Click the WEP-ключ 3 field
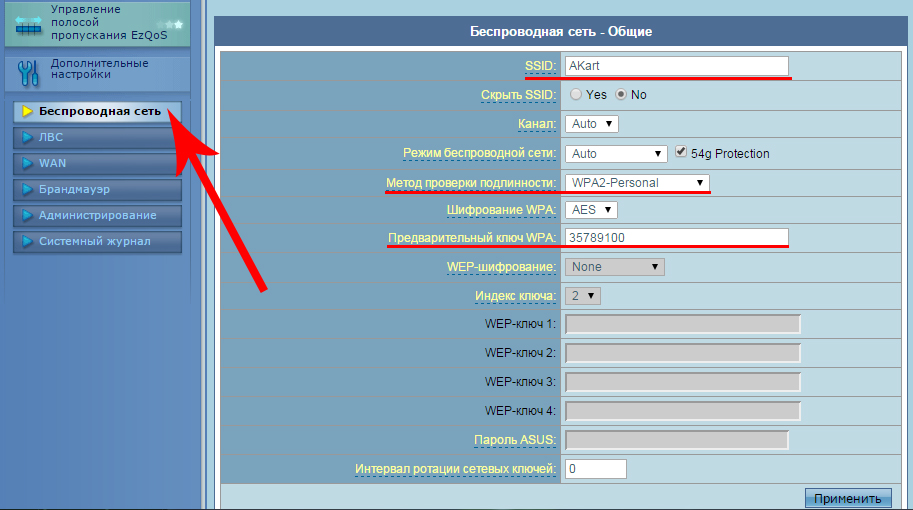This screenshot has height=510, width=913. point(682,382)
